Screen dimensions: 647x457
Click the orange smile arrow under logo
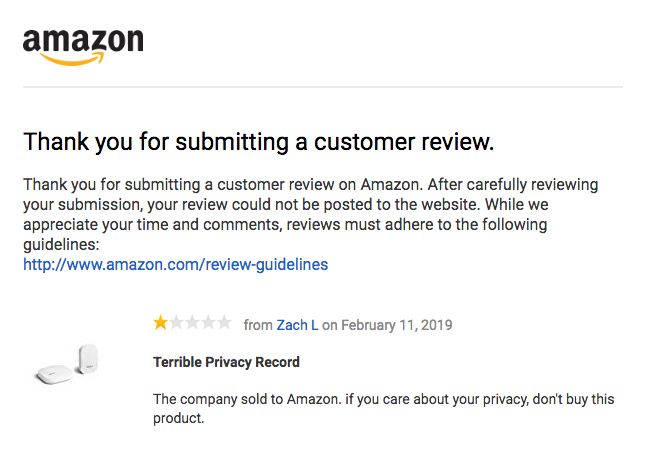pyautogui.click(x=73, y=59)
